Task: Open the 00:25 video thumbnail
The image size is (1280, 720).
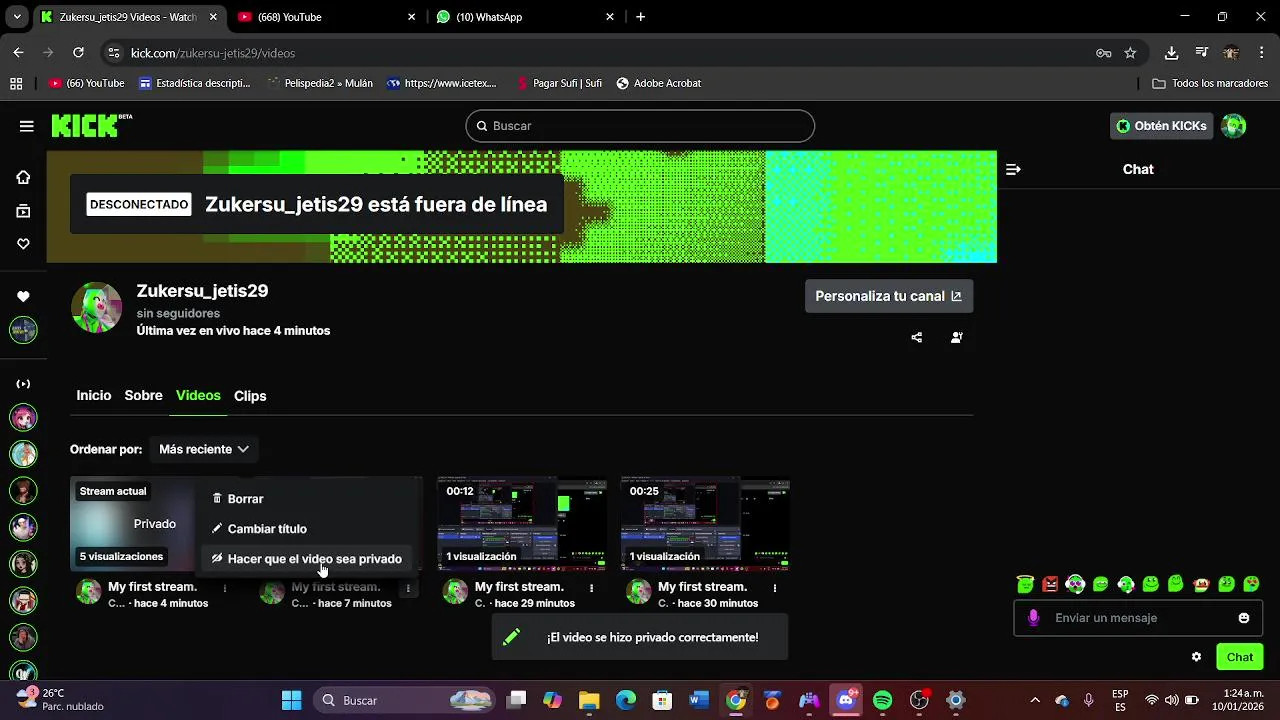Action: pyautogui.click(x=705, y=524)
